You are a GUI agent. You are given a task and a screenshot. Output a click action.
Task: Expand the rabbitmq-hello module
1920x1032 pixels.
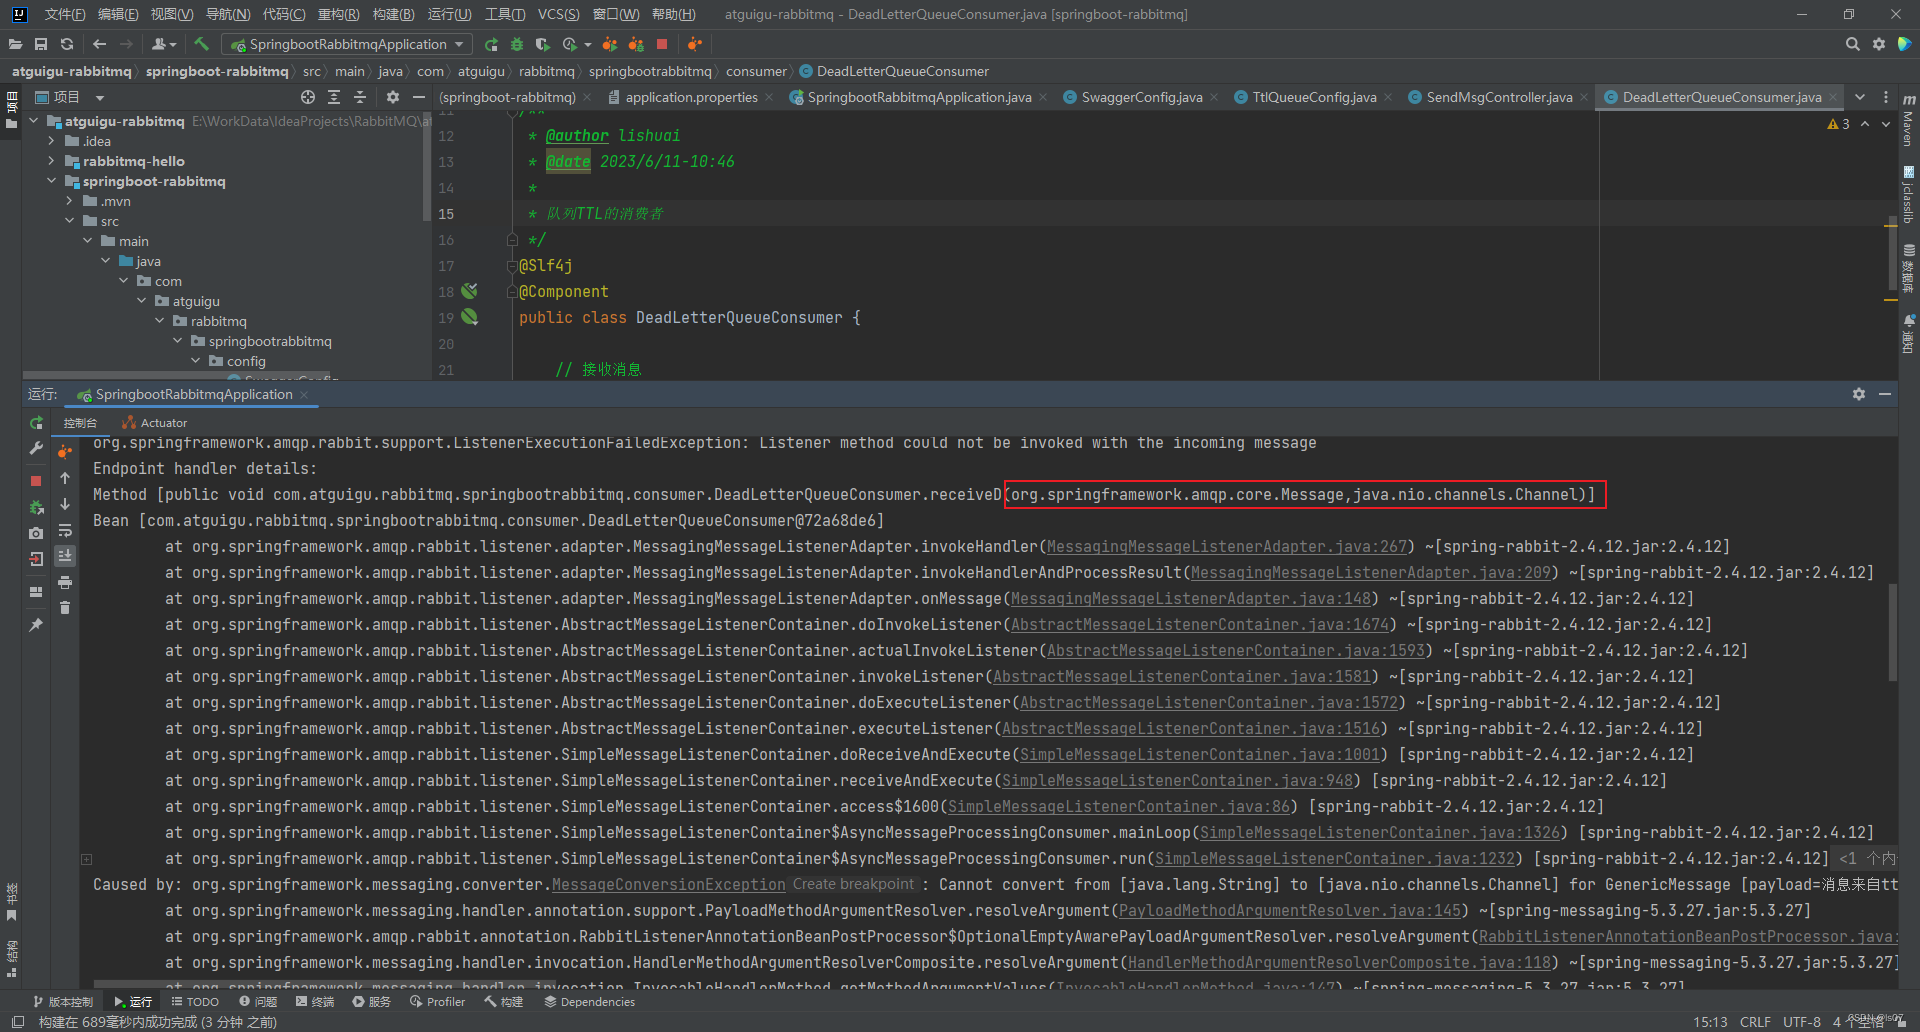click(x=52, y=161)
